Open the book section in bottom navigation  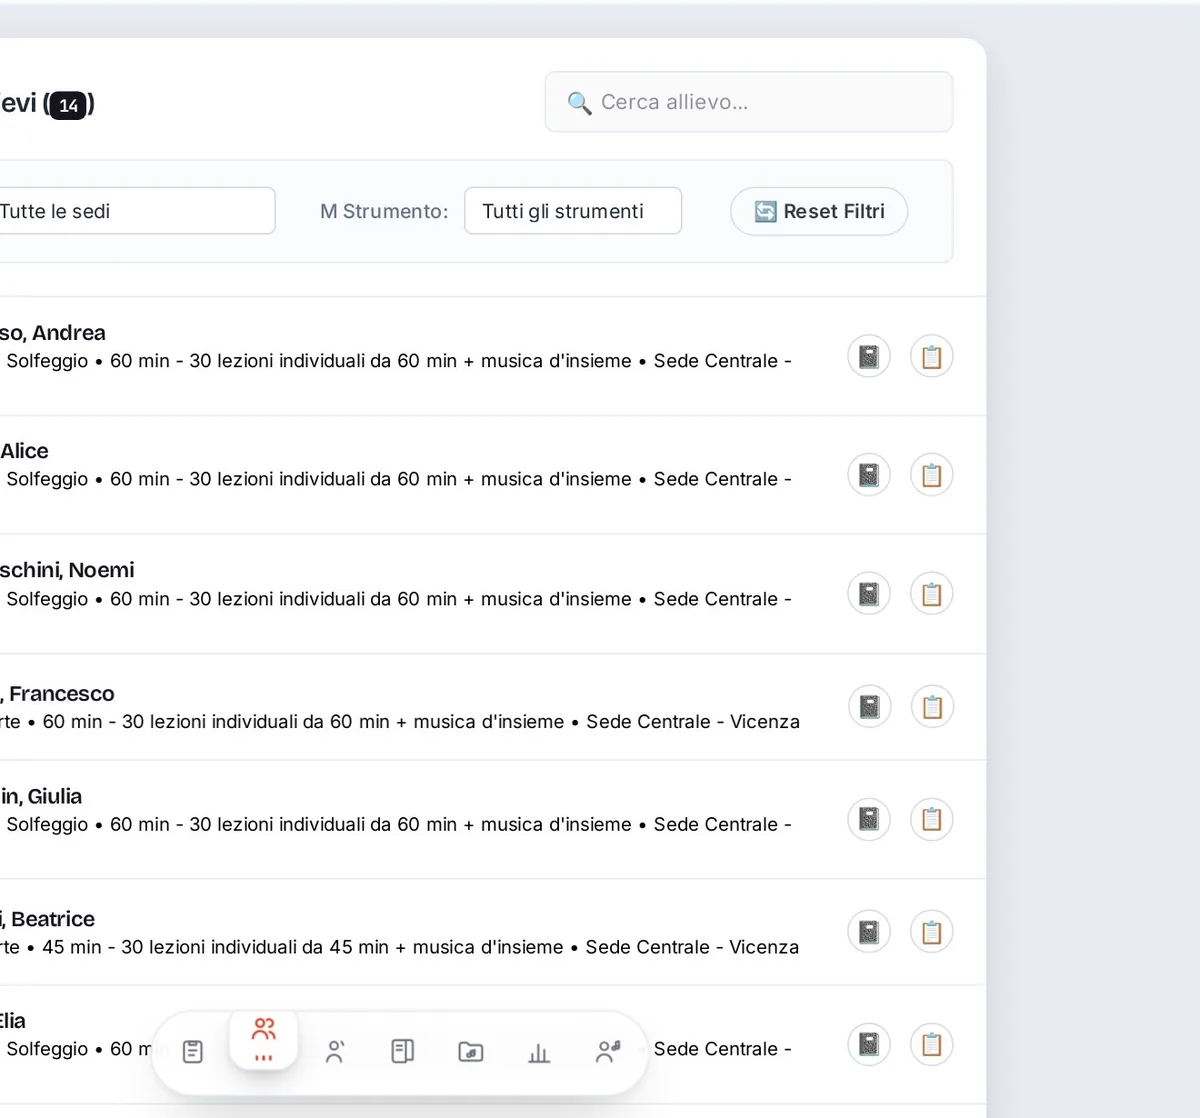[x=403, y=1051]
